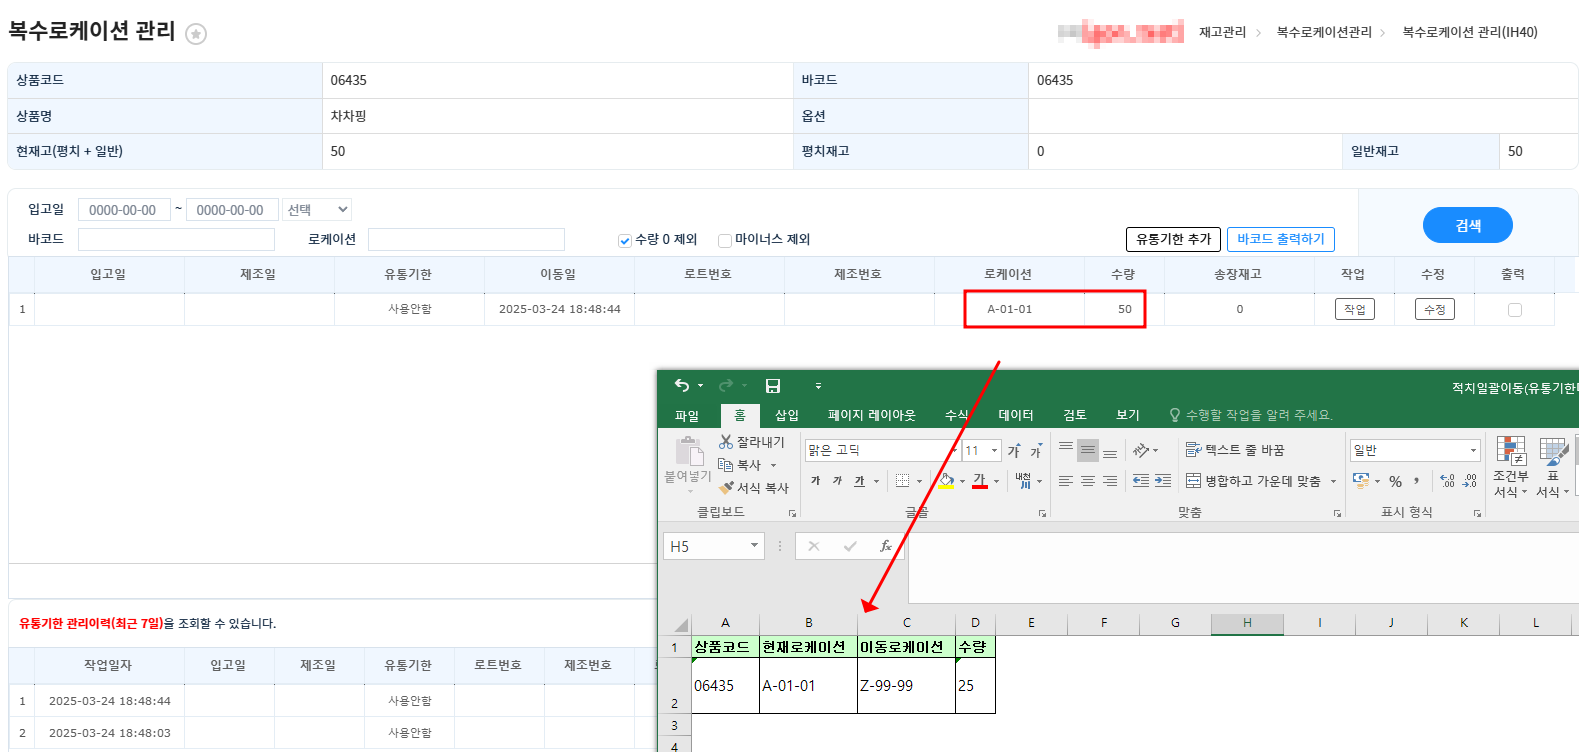Click the Wrap Text (텍스트 줄 바꿈) icon
1579x752 pixels.
click(1193, 450)
